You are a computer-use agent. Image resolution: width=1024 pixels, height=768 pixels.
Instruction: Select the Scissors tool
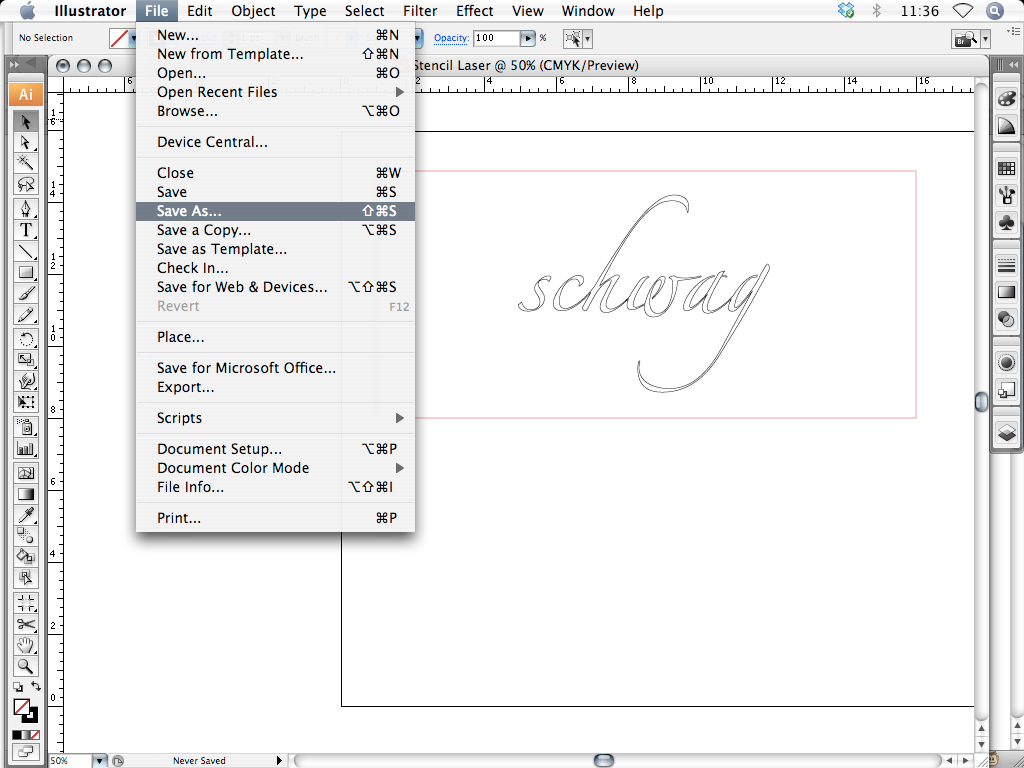[25, 624]
